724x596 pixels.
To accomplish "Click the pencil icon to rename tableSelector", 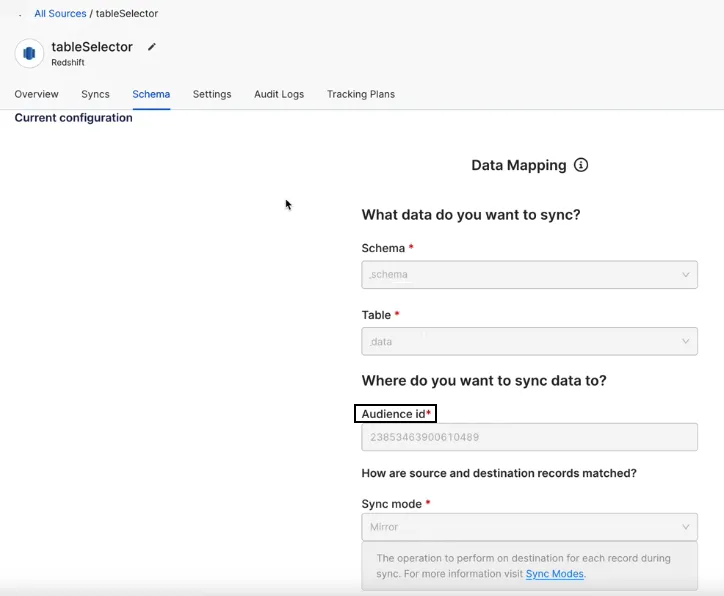I will click(x=151, y=47).
